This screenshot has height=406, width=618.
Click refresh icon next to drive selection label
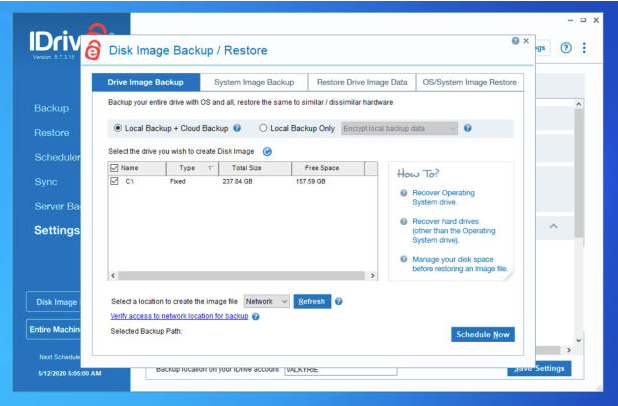coord(267,152)
